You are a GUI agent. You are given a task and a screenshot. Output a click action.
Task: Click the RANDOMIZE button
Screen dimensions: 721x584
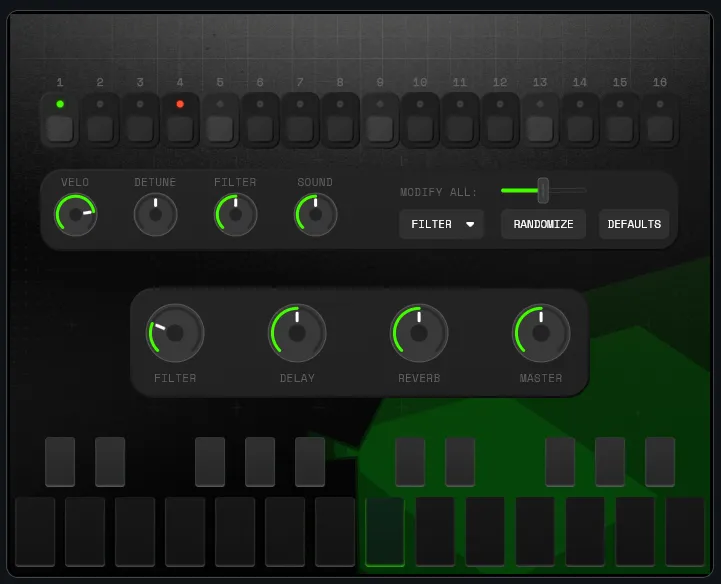pos(543,224)
